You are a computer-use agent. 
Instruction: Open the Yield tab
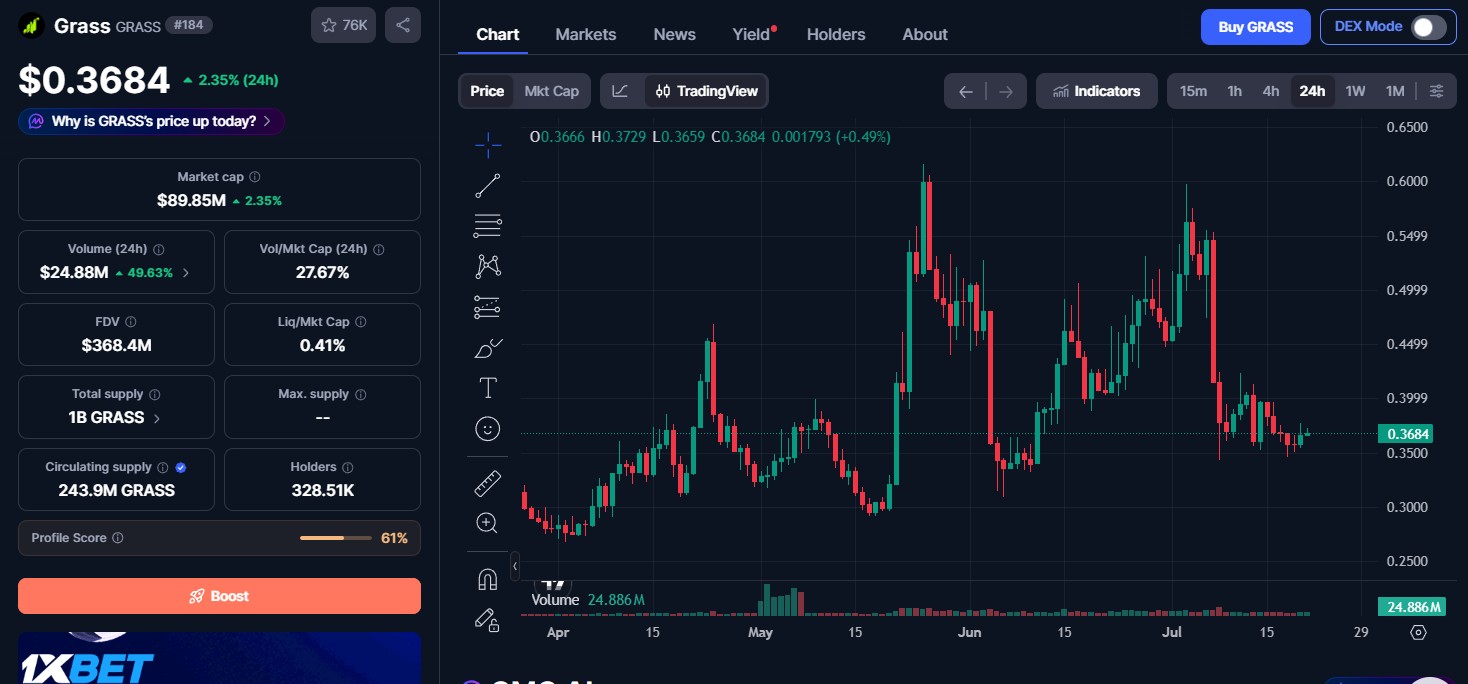[752, 34]
